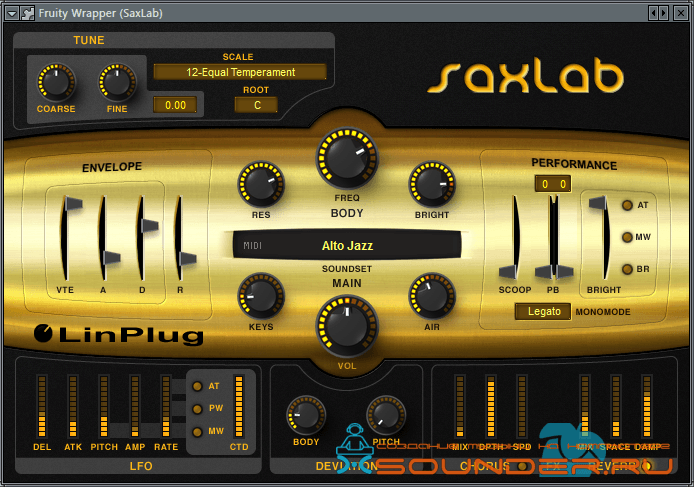Toggle the Chorus on/off LED
Viewport: 694px width, 487px height.
pyautogui.click(x=522, y=466)
